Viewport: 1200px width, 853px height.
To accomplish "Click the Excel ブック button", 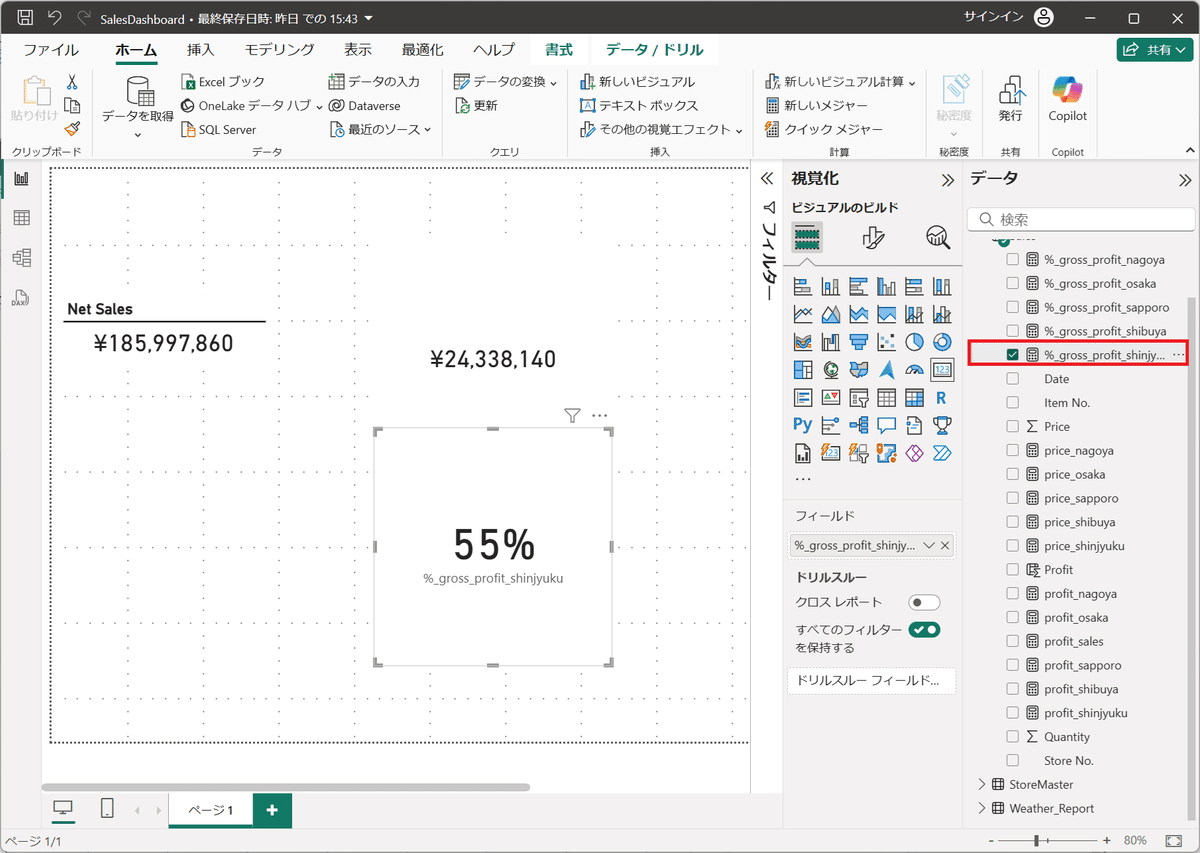I will (x=223, y=82).
